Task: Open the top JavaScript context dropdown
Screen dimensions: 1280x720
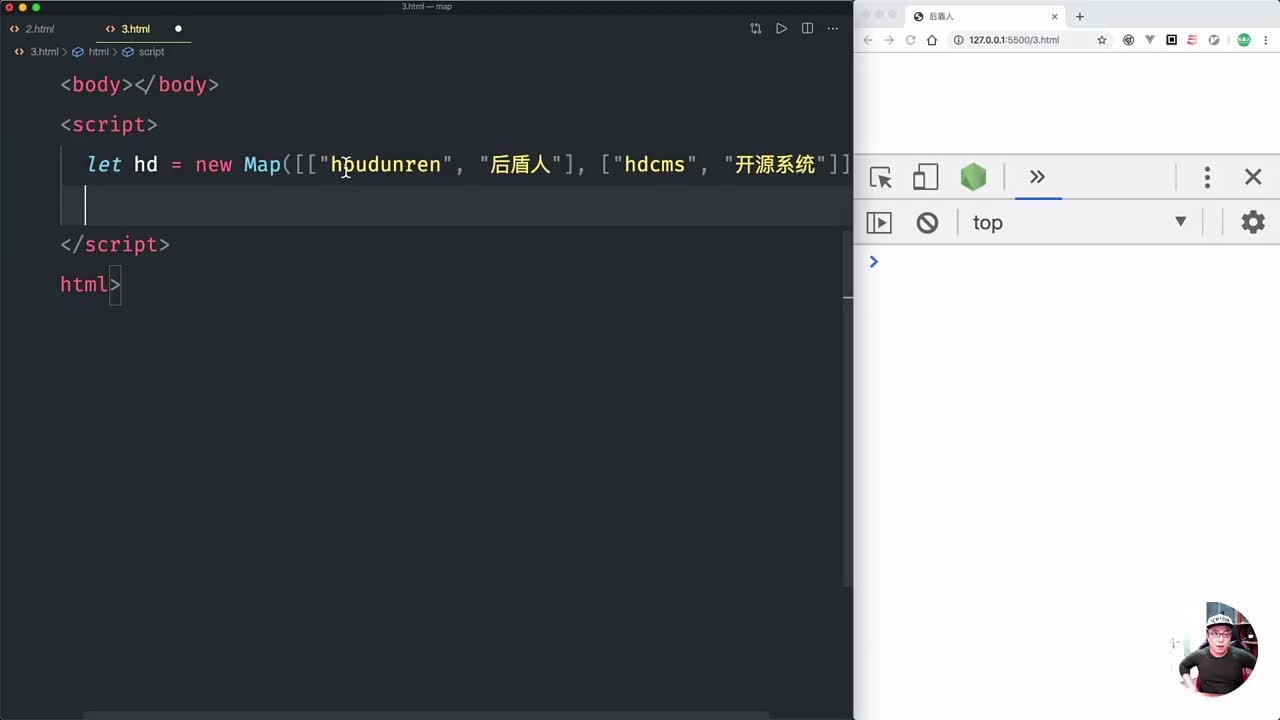Action: point(1080,222)
